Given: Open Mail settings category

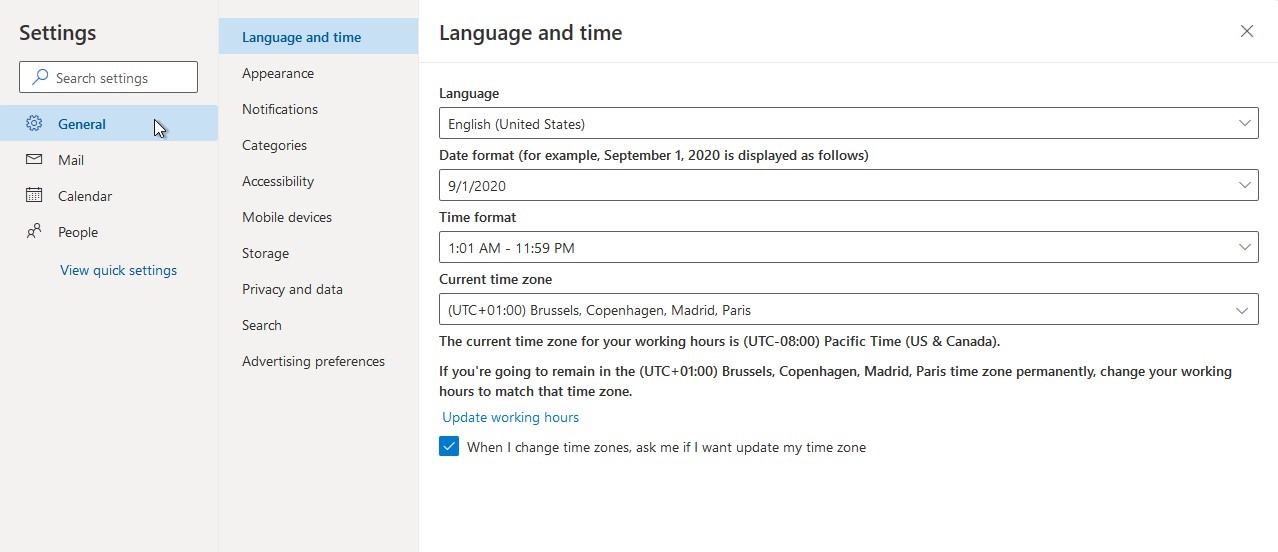Looking at the screenshot, I should (x=109, y=160).
